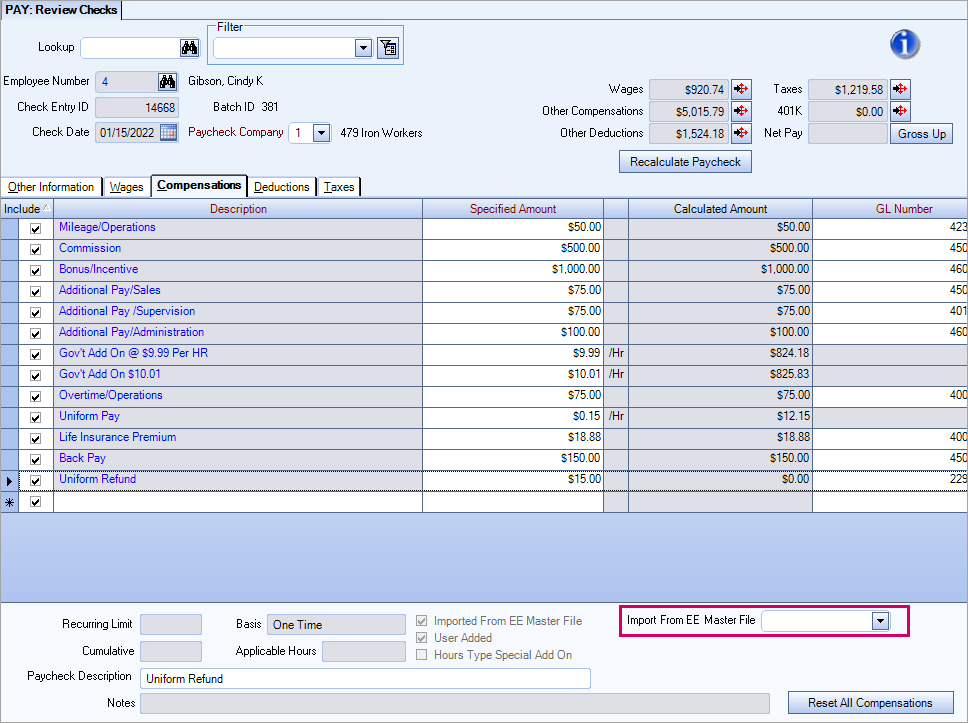
Task: Uncheck Include for Mileage/Operations
Action: [36, 228]
